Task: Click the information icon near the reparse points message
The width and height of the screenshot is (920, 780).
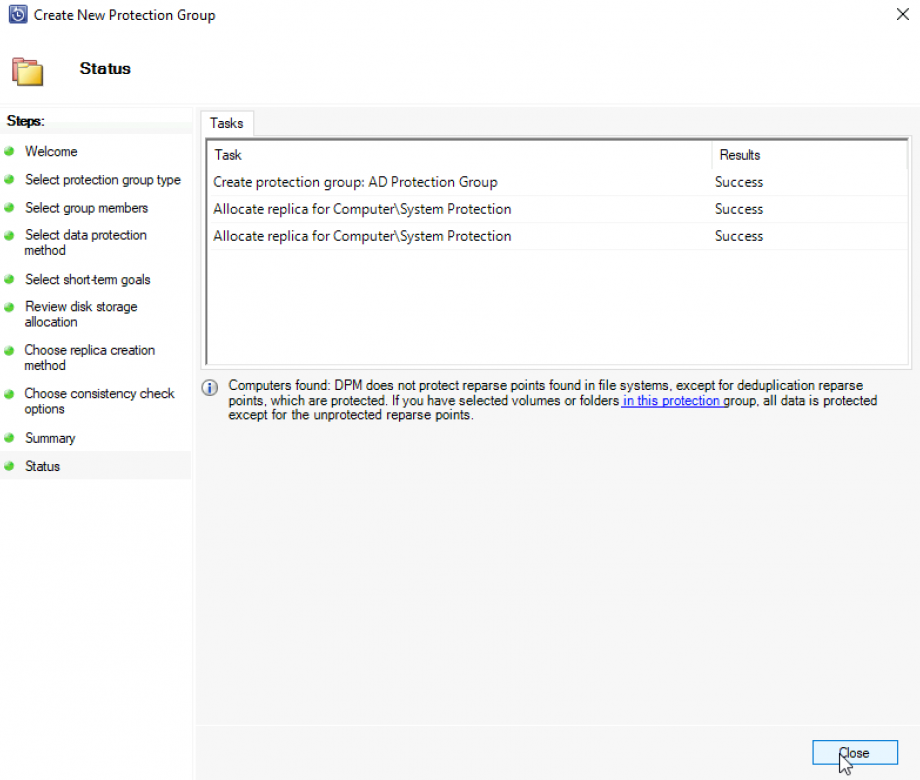Action: click(x=209, y=387)
